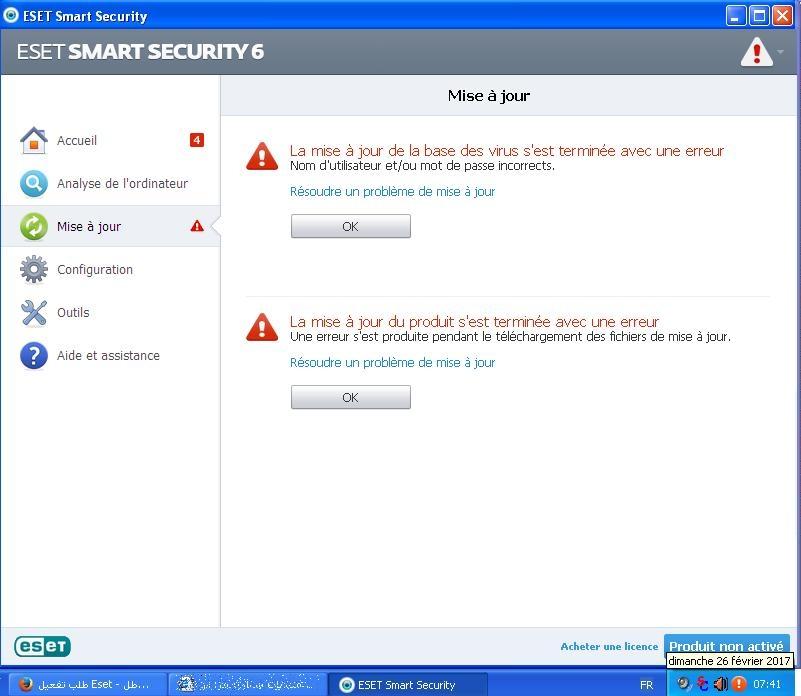
Task: Click the Analyse de l'ordinateur magnifier icon
Action: click(34, 183)
